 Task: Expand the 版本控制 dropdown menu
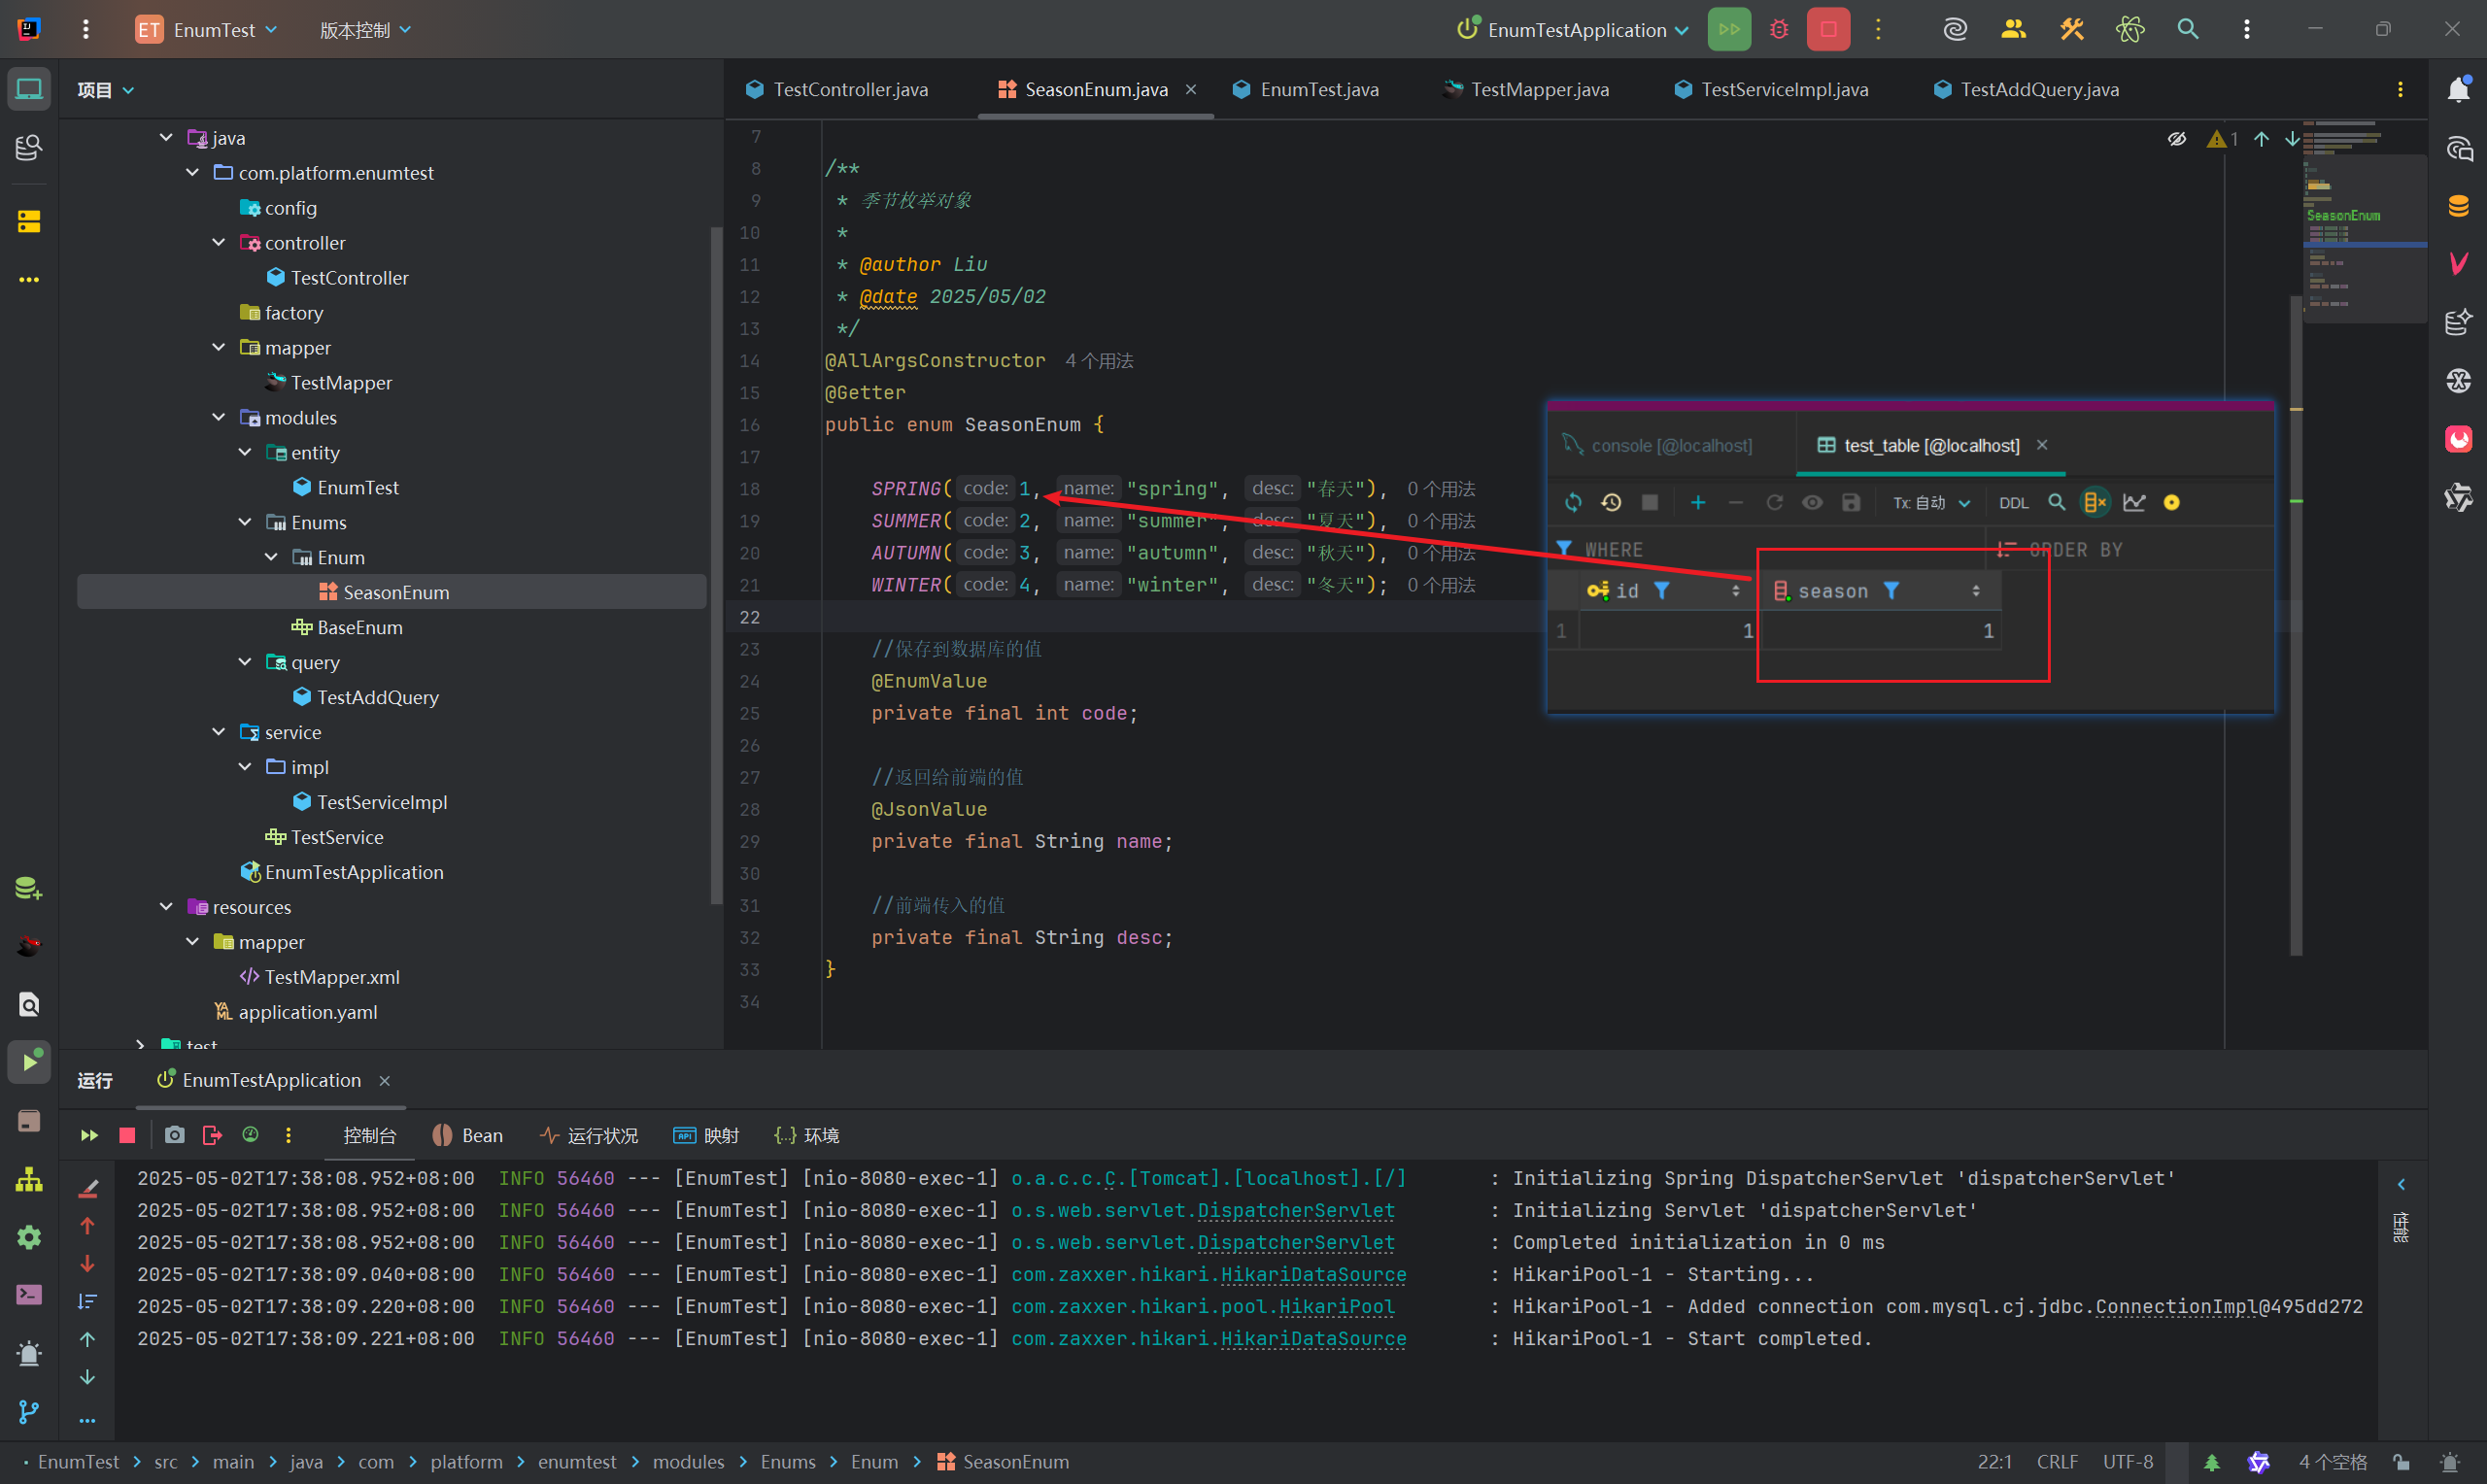(365, 30)
